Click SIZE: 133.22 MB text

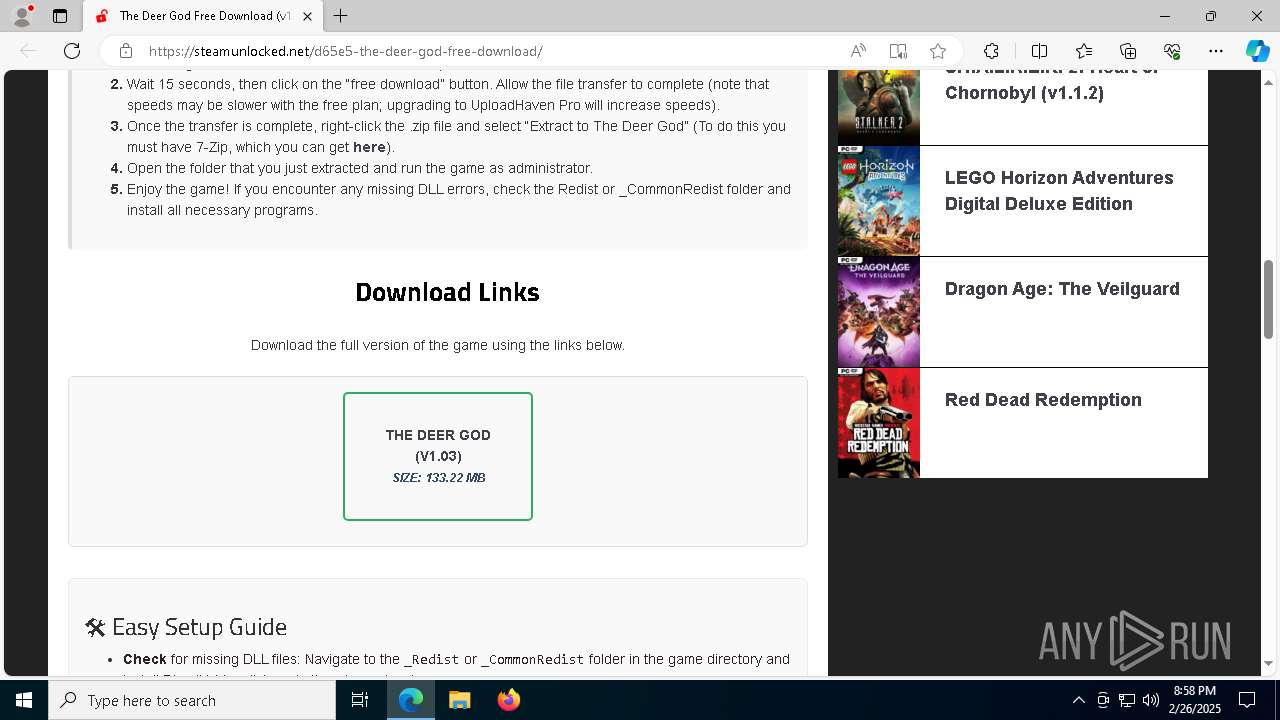[439, 477]
